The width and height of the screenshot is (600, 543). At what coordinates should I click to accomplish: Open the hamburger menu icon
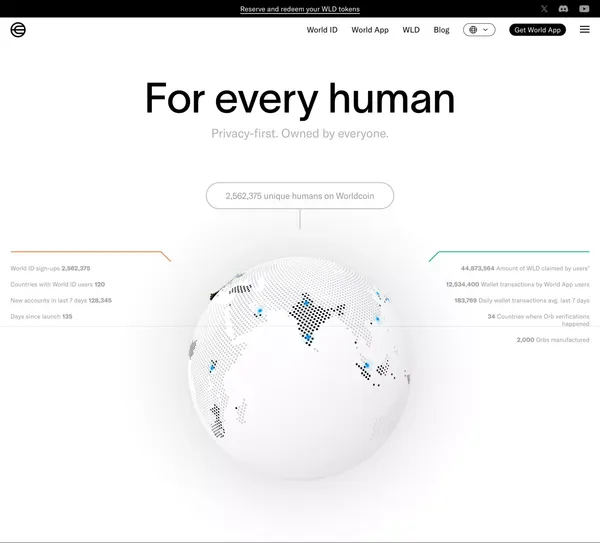(x=584, y=29)
